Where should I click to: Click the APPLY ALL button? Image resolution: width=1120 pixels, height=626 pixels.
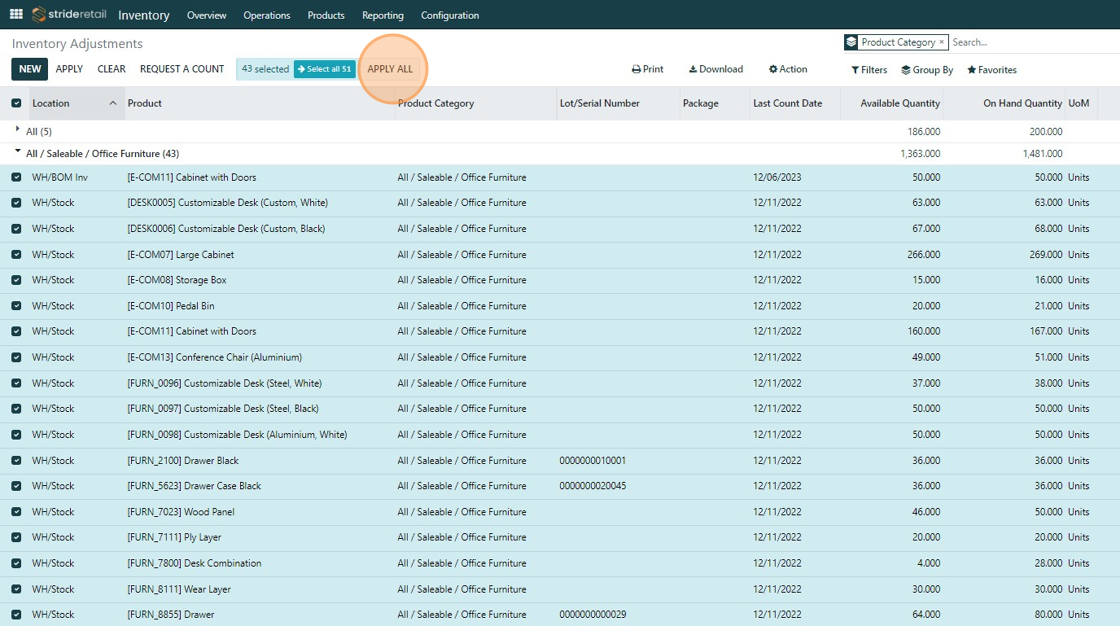(x=390, y=69)
